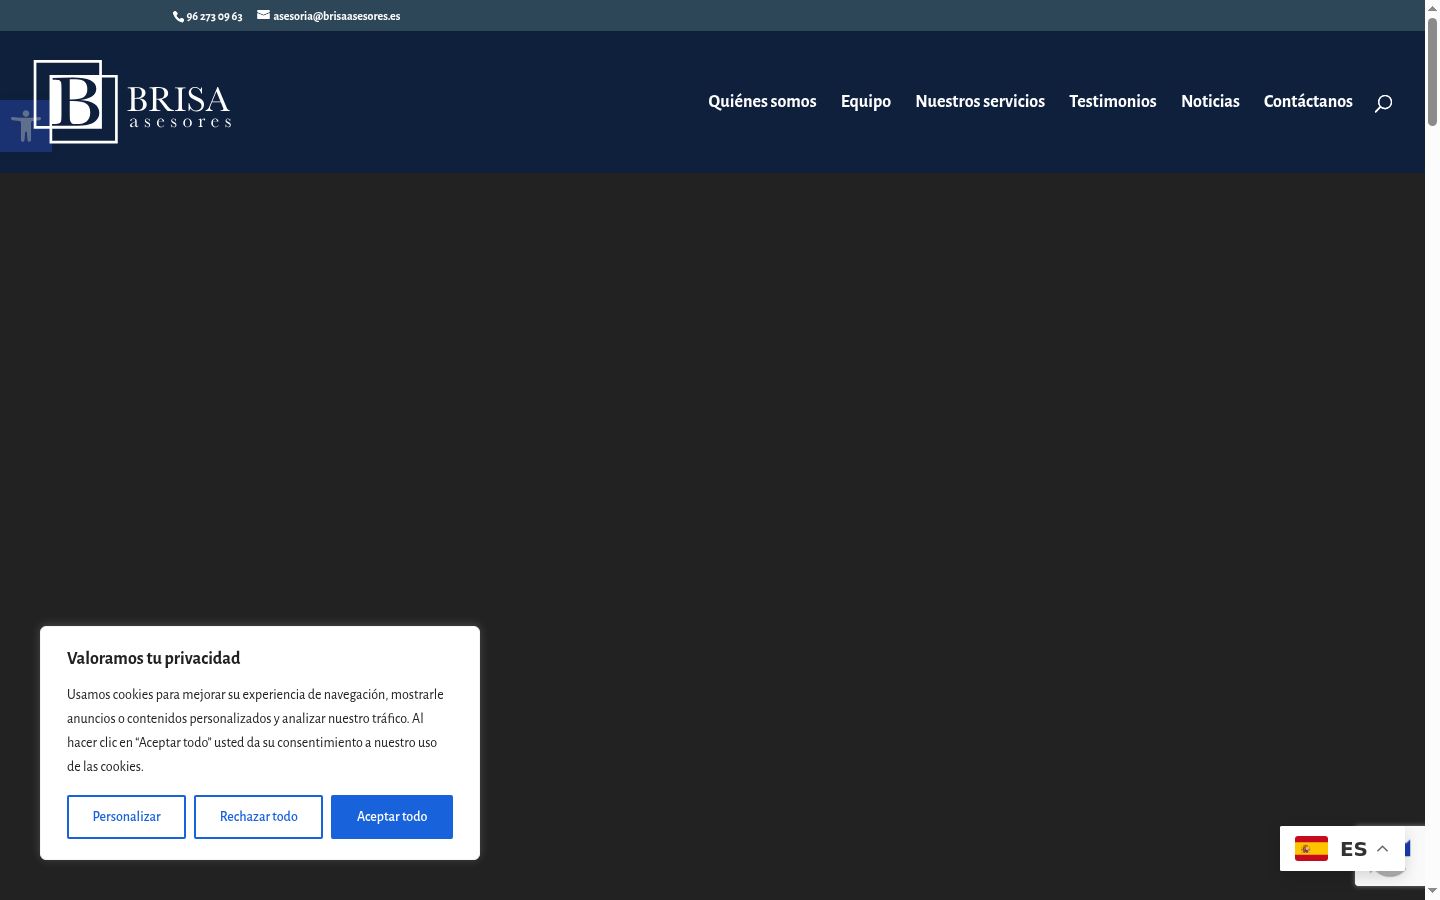Click the Personalizar cookie button
1440x900 pixels.
(126, 817)
